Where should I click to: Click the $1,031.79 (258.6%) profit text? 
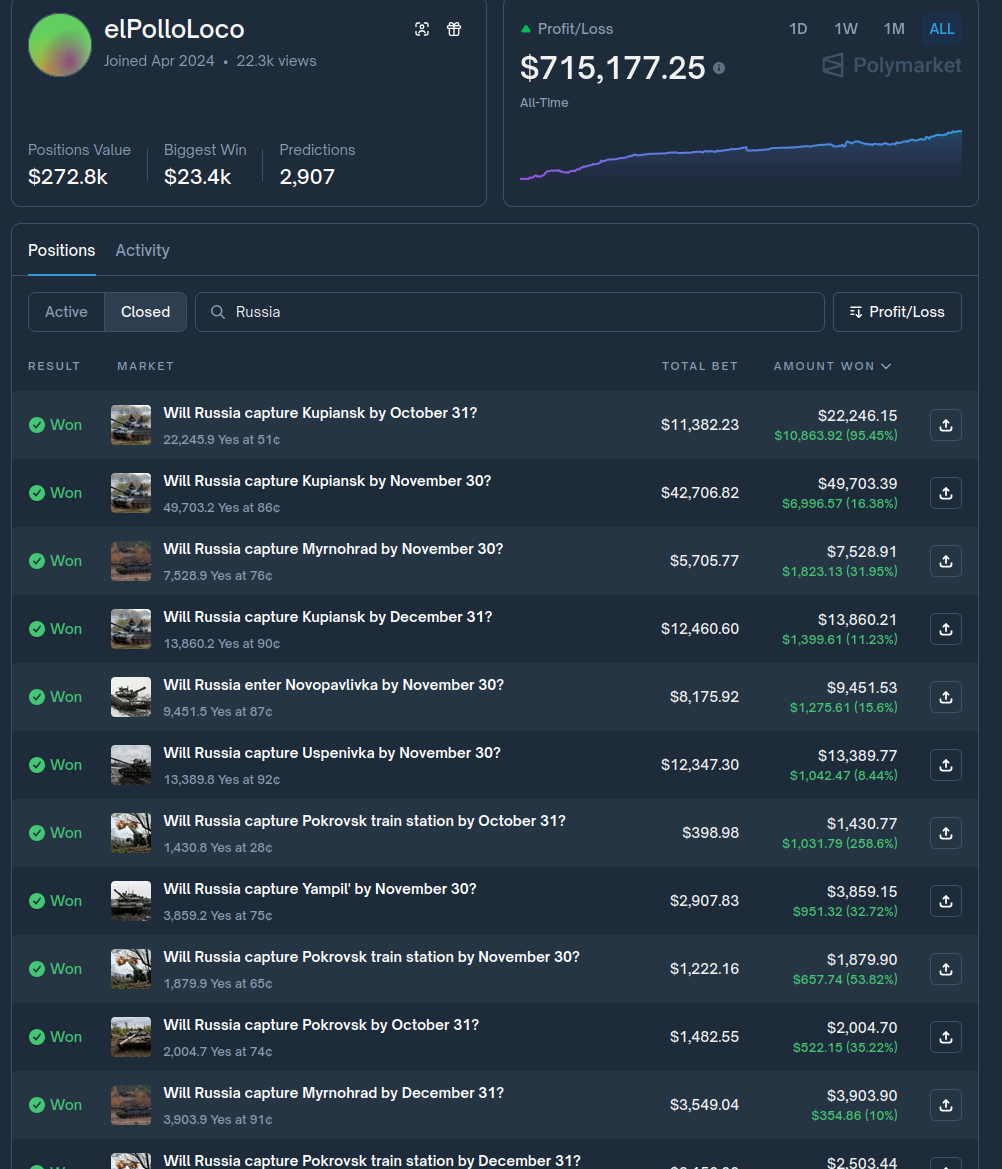[x=839, y=843]
